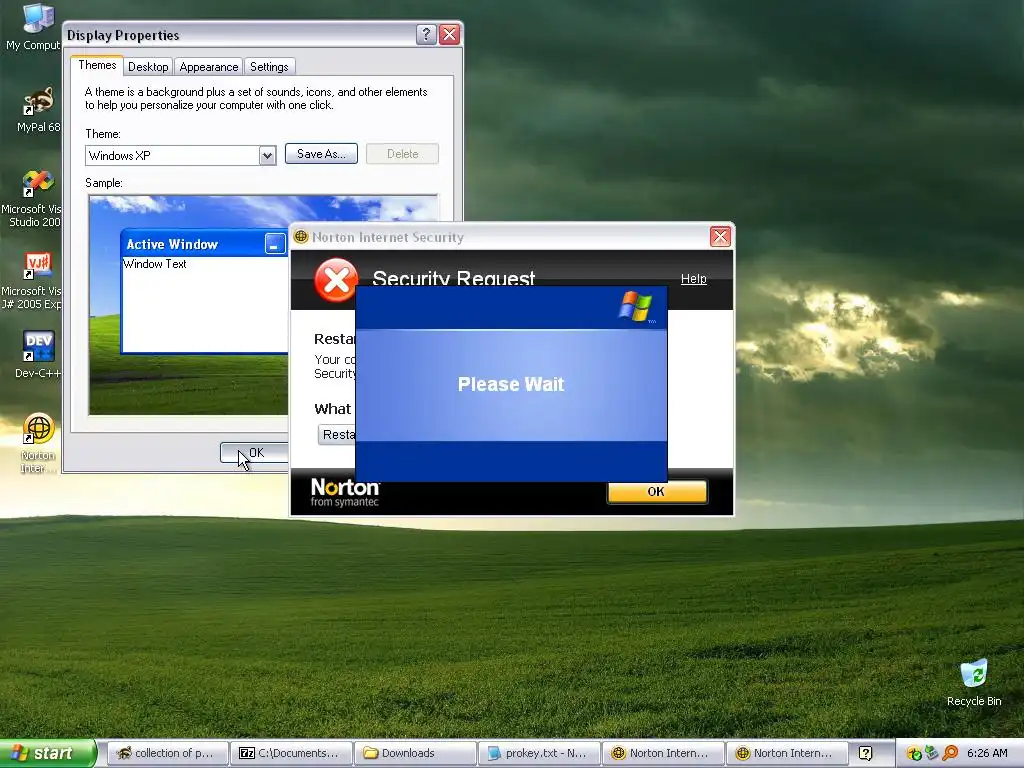This screenshot has width=1024, height=768.
Task: Click the red X error icon in Norton dialog
Action: [336, 280]
